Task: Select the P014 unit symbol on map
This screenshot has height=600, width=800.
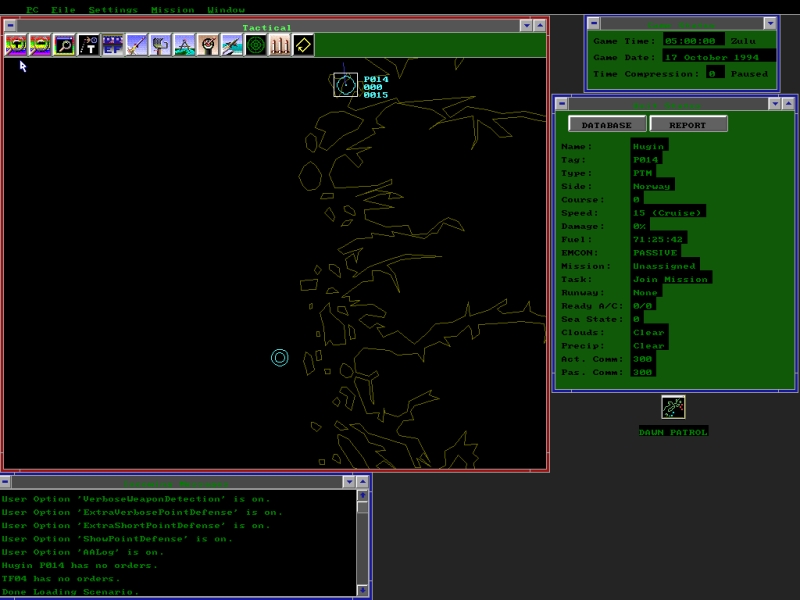Action: tap(345, 85)
